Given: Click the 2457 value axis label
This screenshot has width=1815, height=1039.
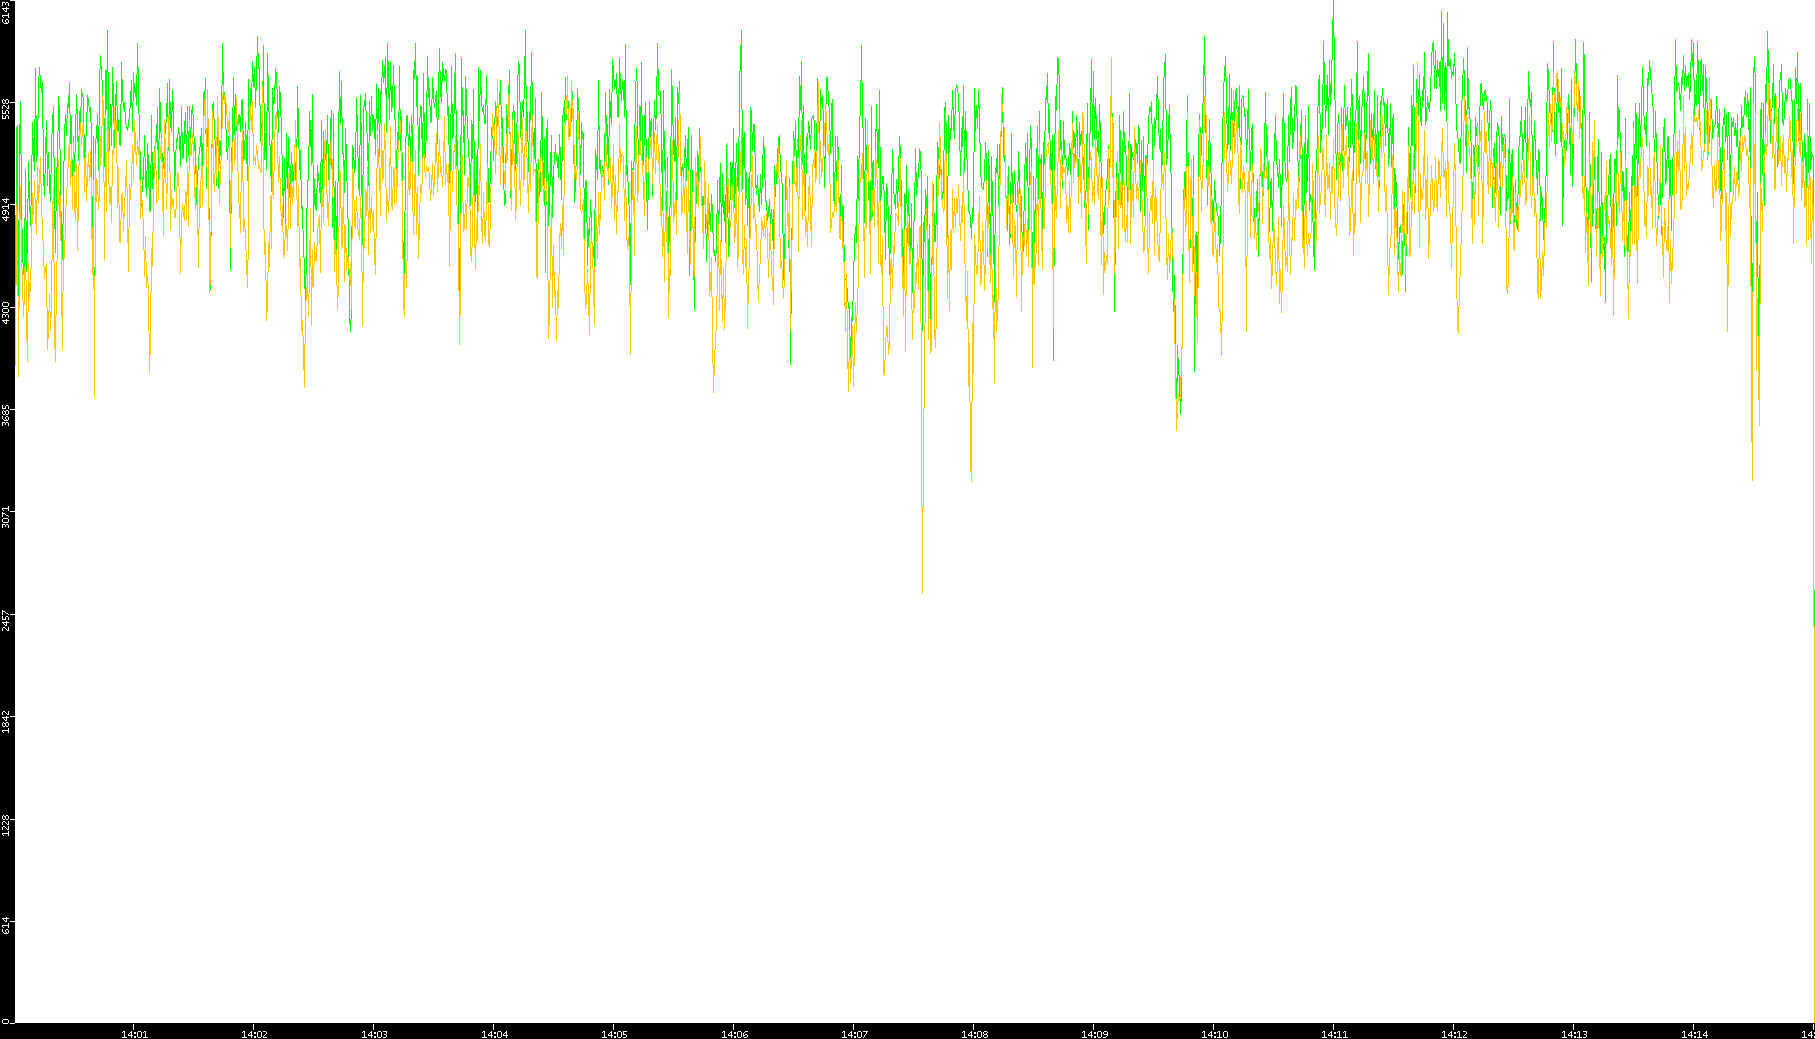Looking at the screenshot, I should tap(6, 619).
